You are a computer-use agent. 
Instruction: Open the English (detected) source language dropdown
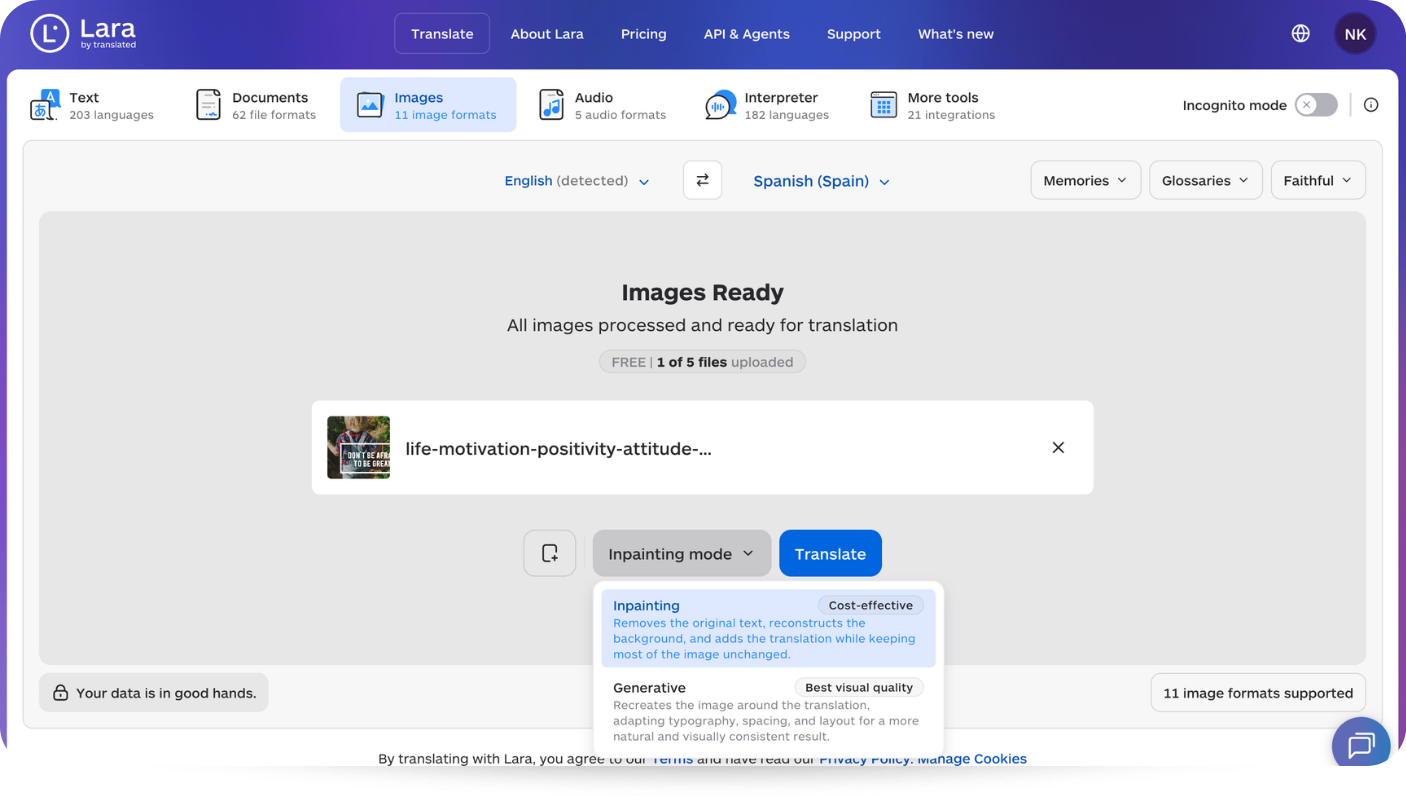[x=577, y=181]
